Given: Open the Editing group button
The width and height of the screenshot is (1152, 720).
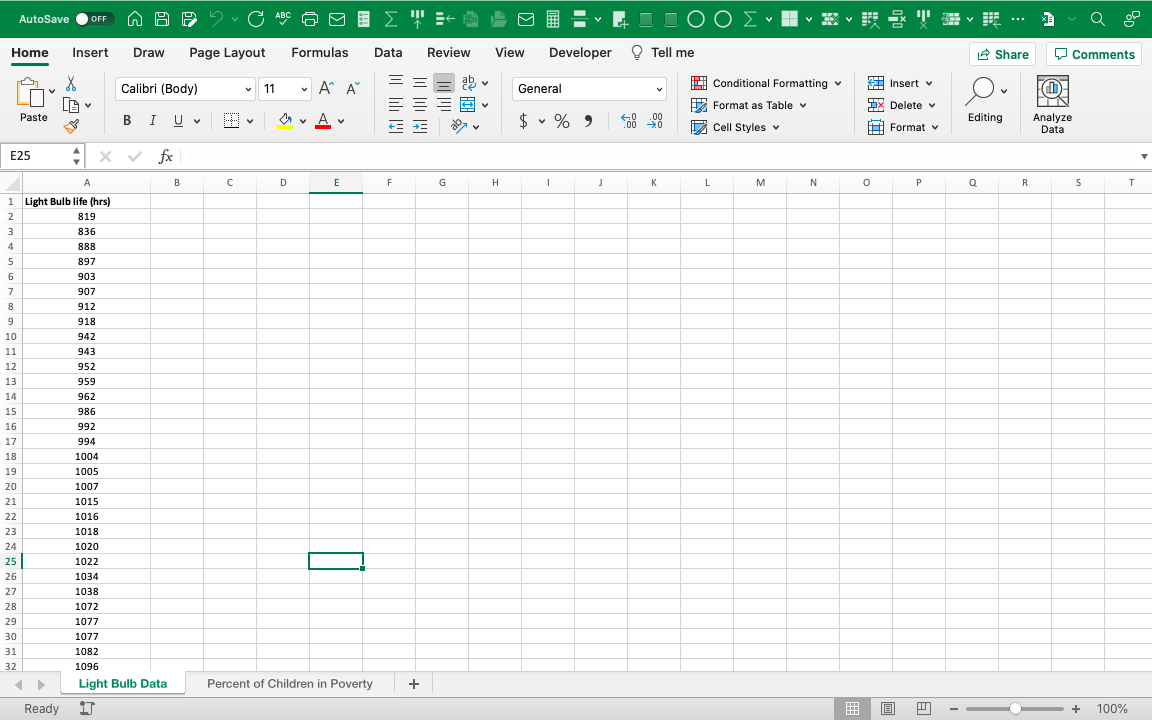Looking at the screenshot, I should pos(984,100).
